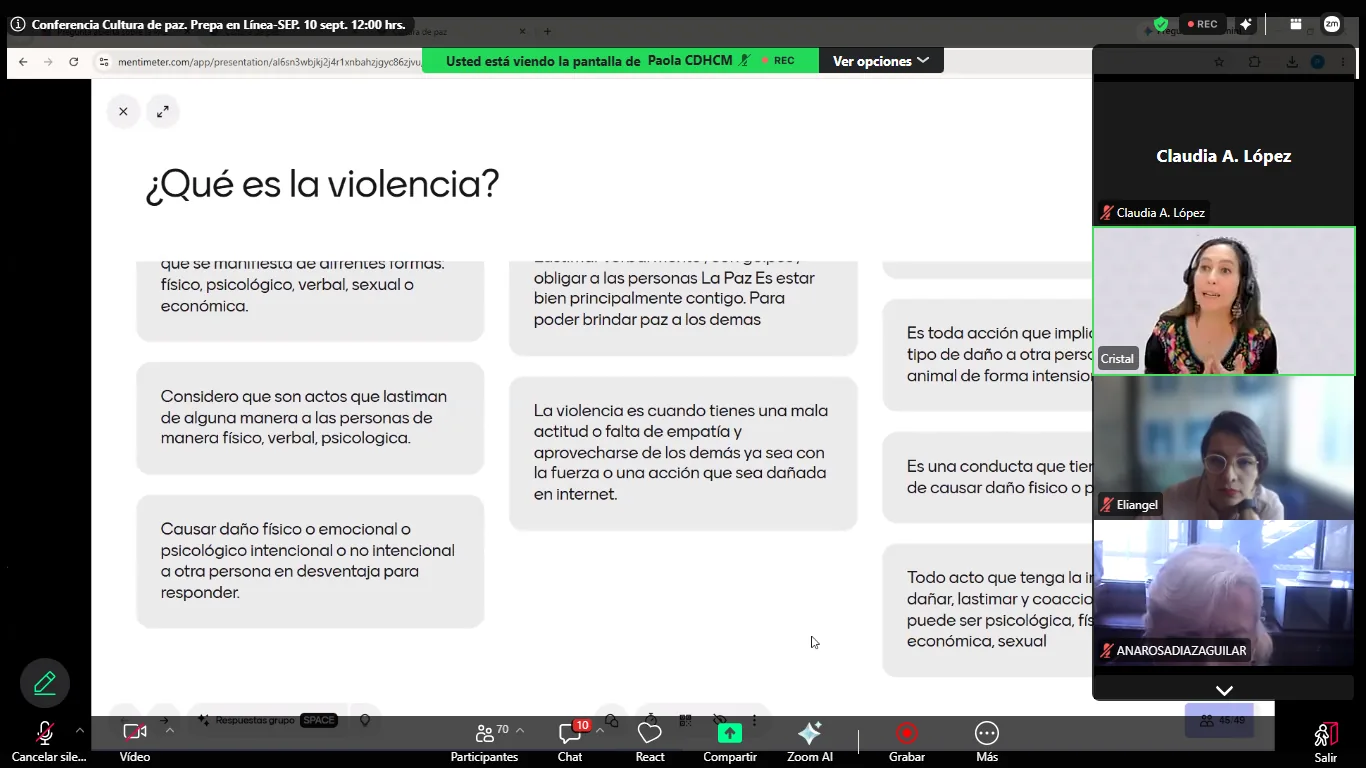
Task: Click the Paola CDHCM sharing label
Action: [692, 61]
